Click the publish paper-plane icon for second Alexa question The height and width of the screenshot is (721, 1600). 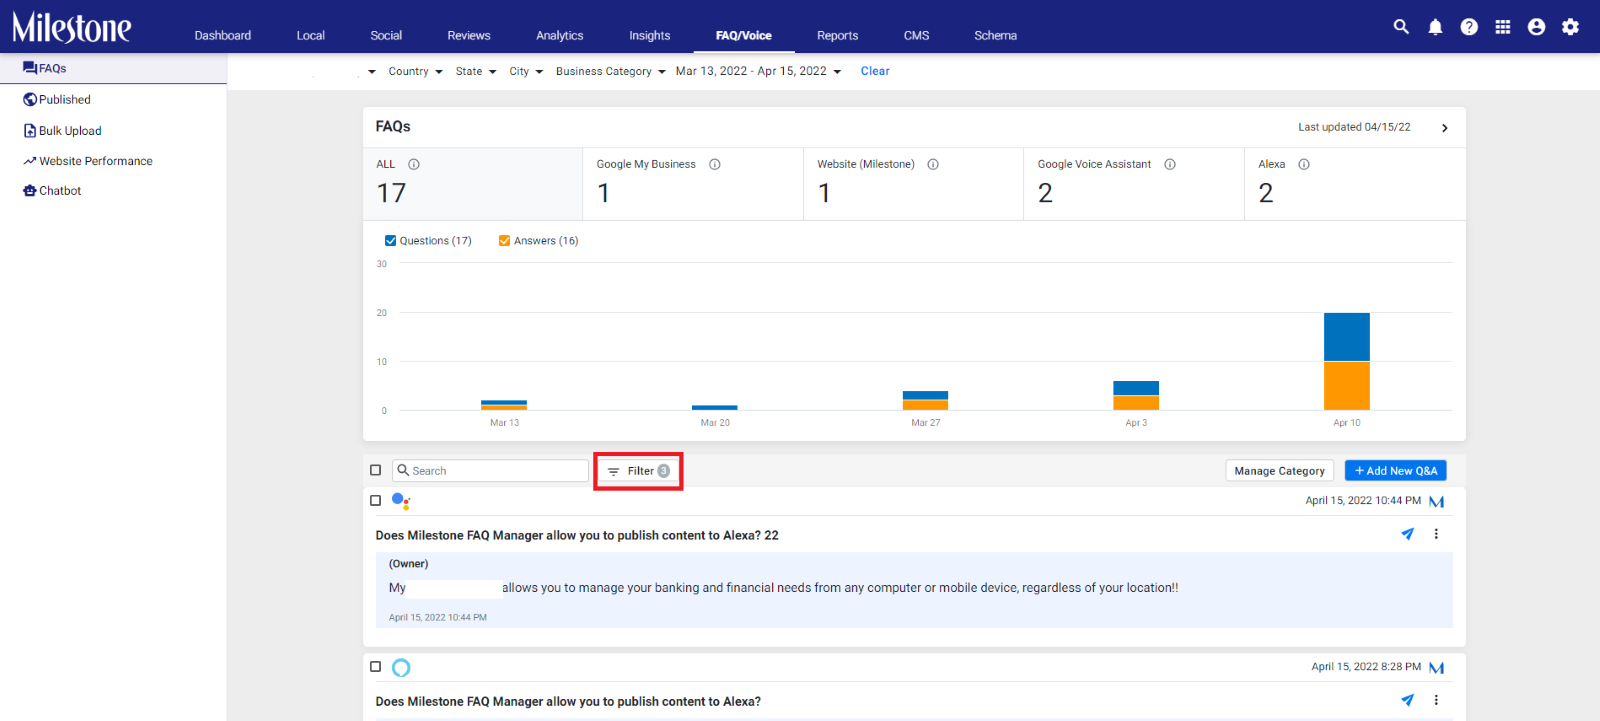click(x=1408, y=700)
